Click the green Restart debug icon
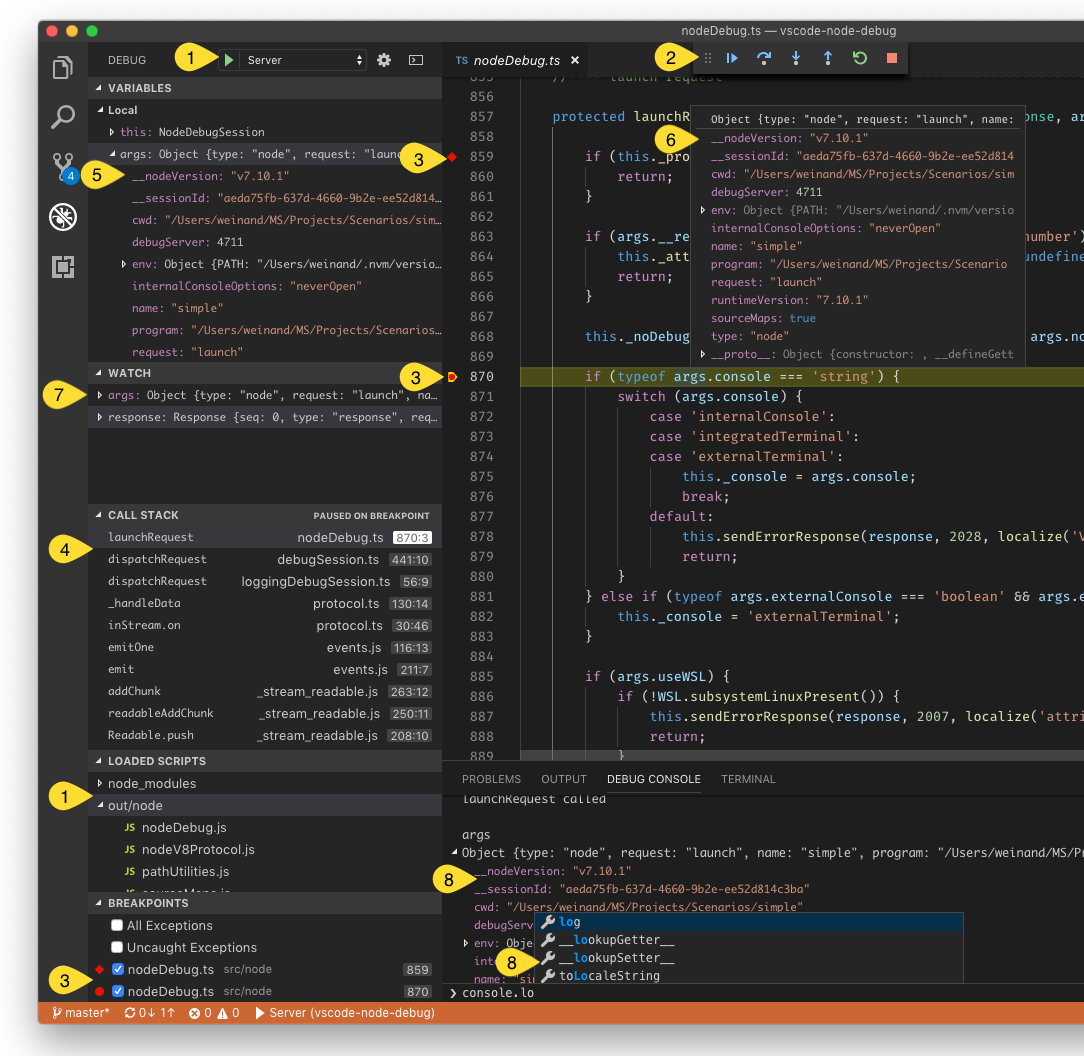The height and width of the screenshot is (1056, 1084). coord(859,58)
